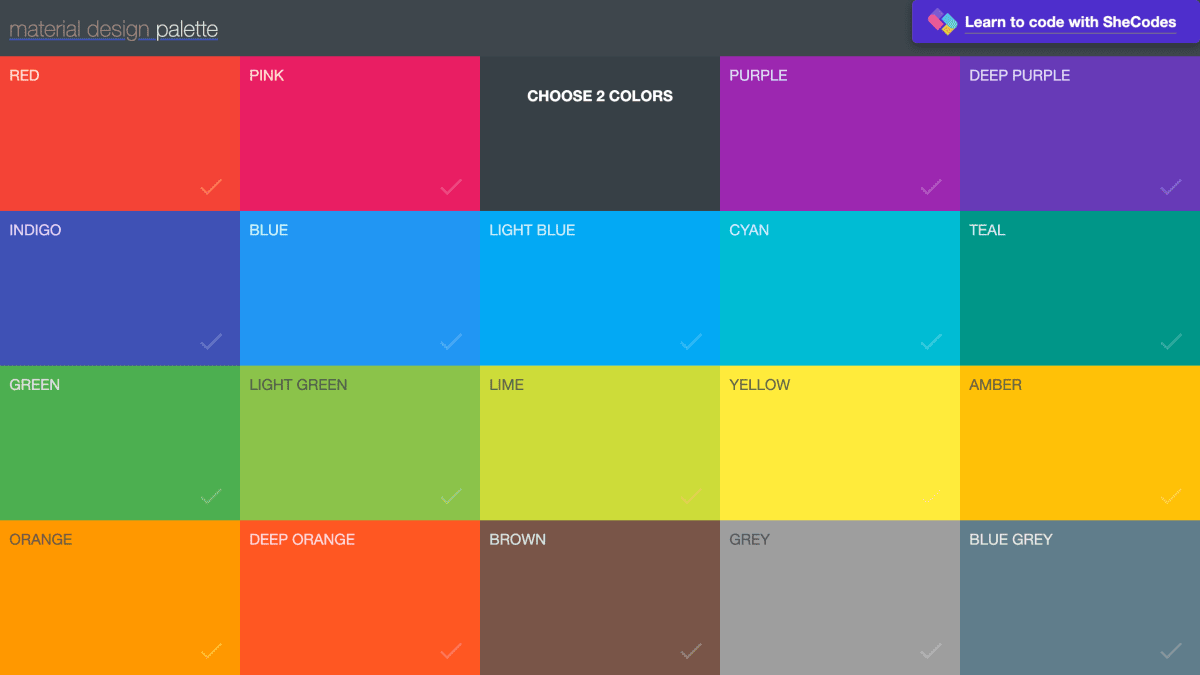Pick the Yellow color swatch
The height and width of the screenshot is (675, 1200).
[840, 443]
